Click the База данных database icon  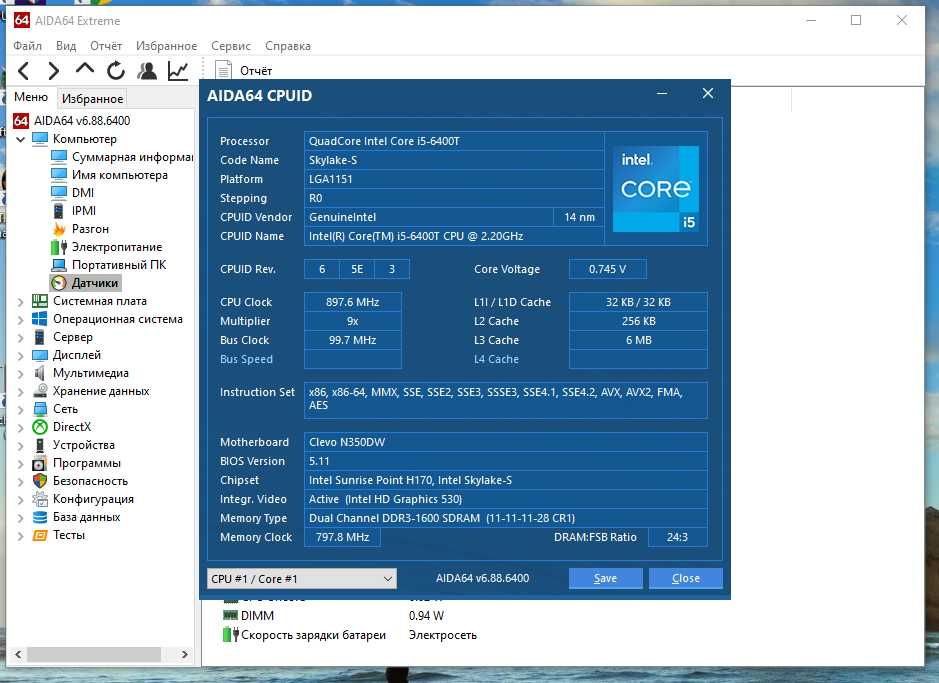coord(40,517)
